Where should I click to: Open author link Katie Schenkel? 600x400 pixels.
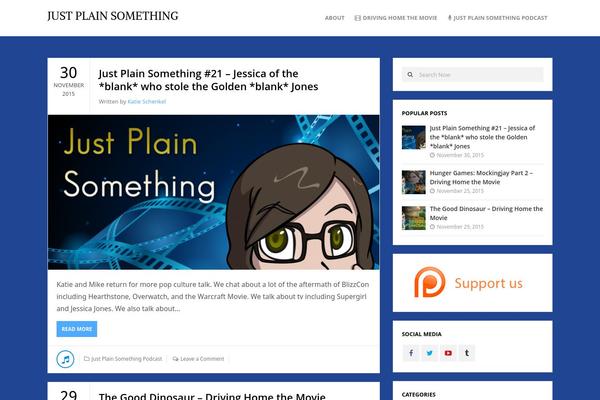point(147,101)
